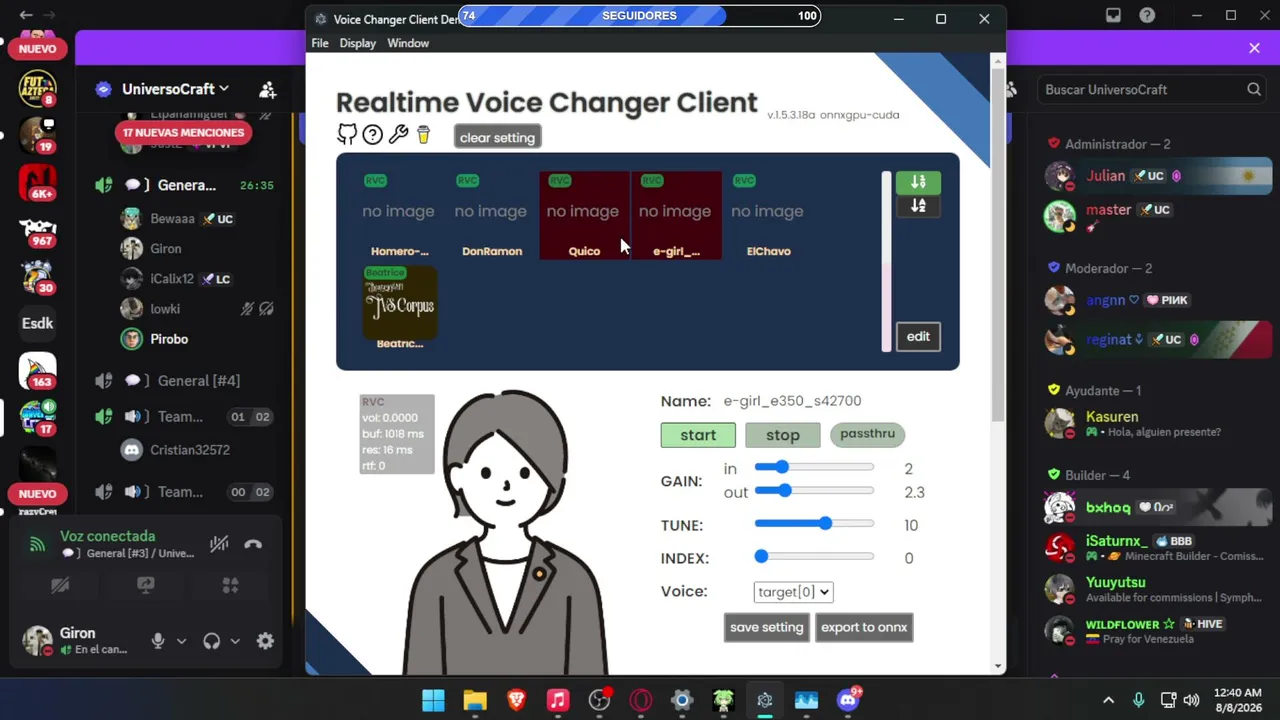Open the music app on taskbar
This screenshot has width=1280, height=720.
(x=558, y=700)
